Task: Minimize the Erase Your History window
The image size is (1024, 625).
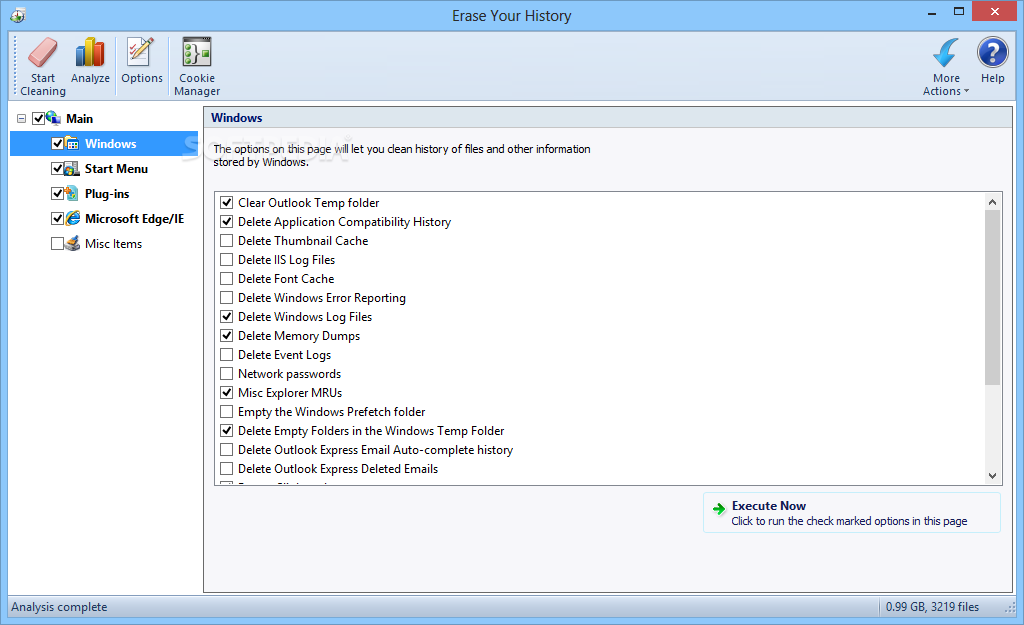Action: 932,12
